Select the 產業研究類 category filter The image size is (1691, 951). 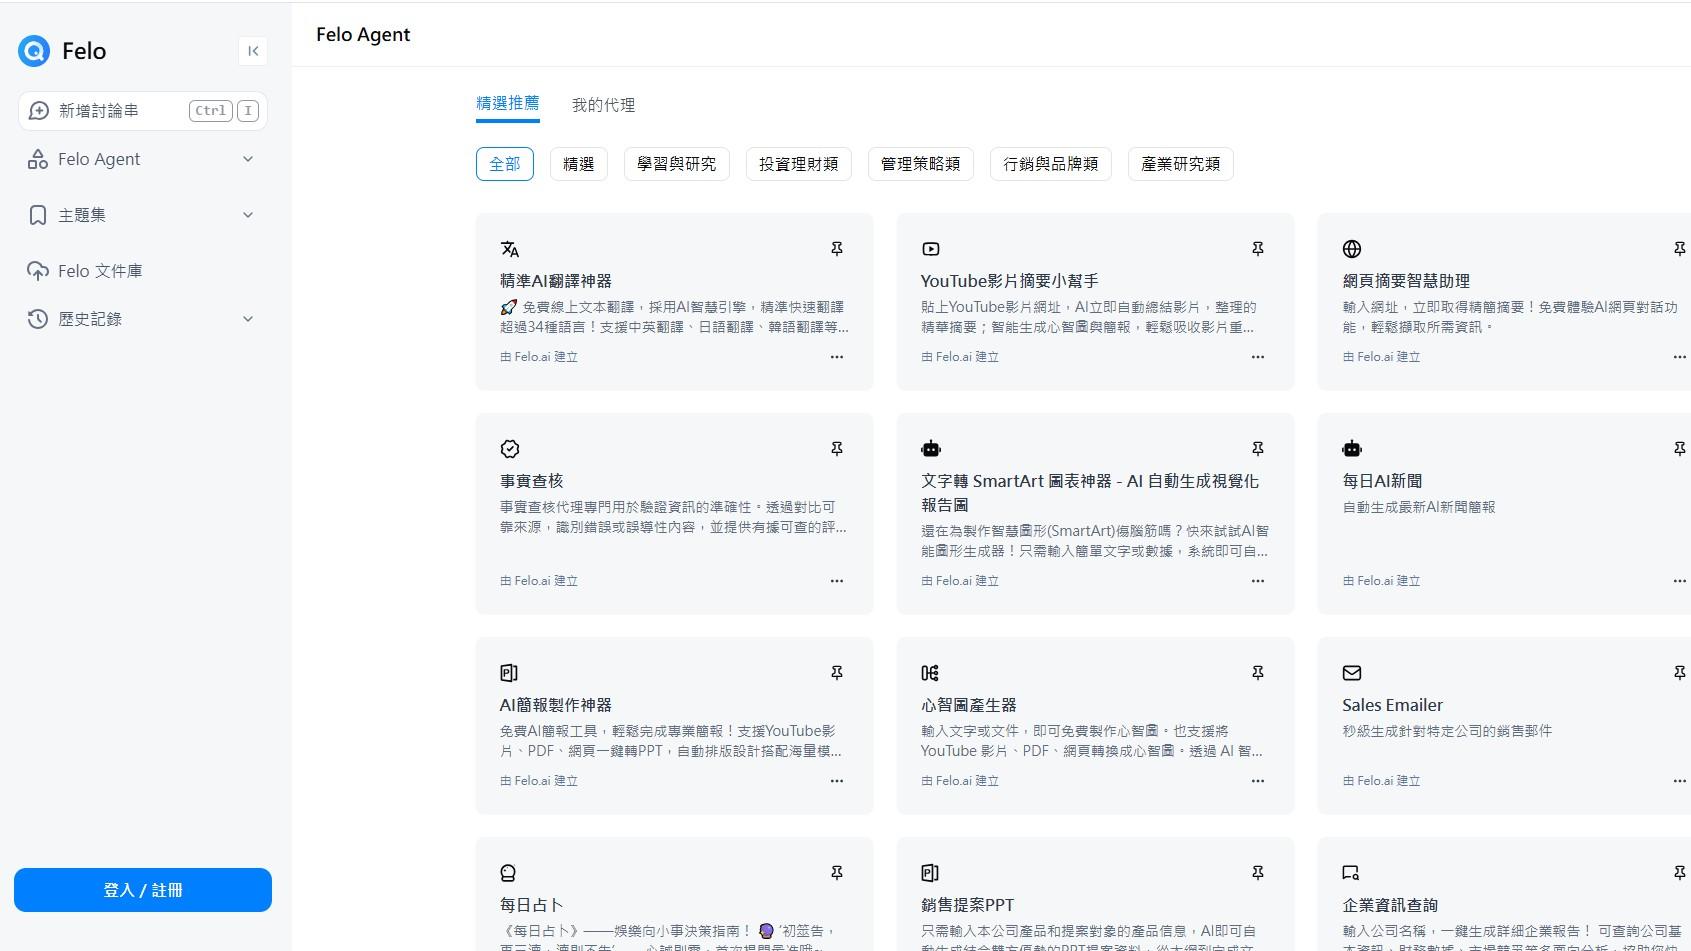click(x=1181, y=164)
